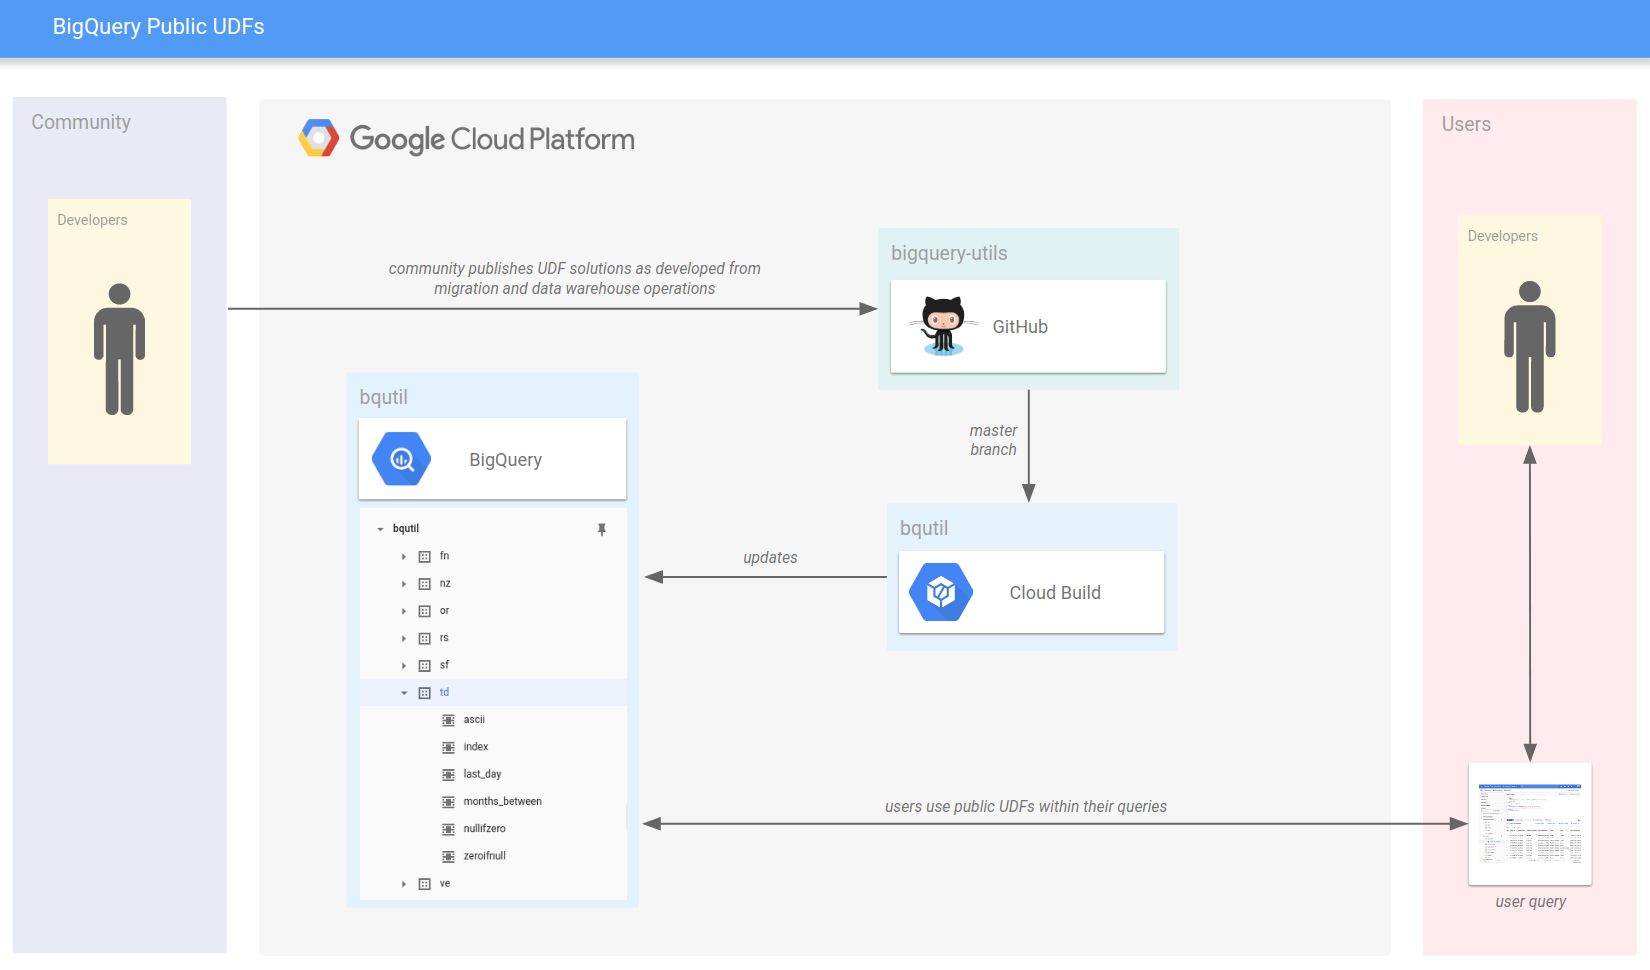Select the nullifzero function name

tap(485, 829)
